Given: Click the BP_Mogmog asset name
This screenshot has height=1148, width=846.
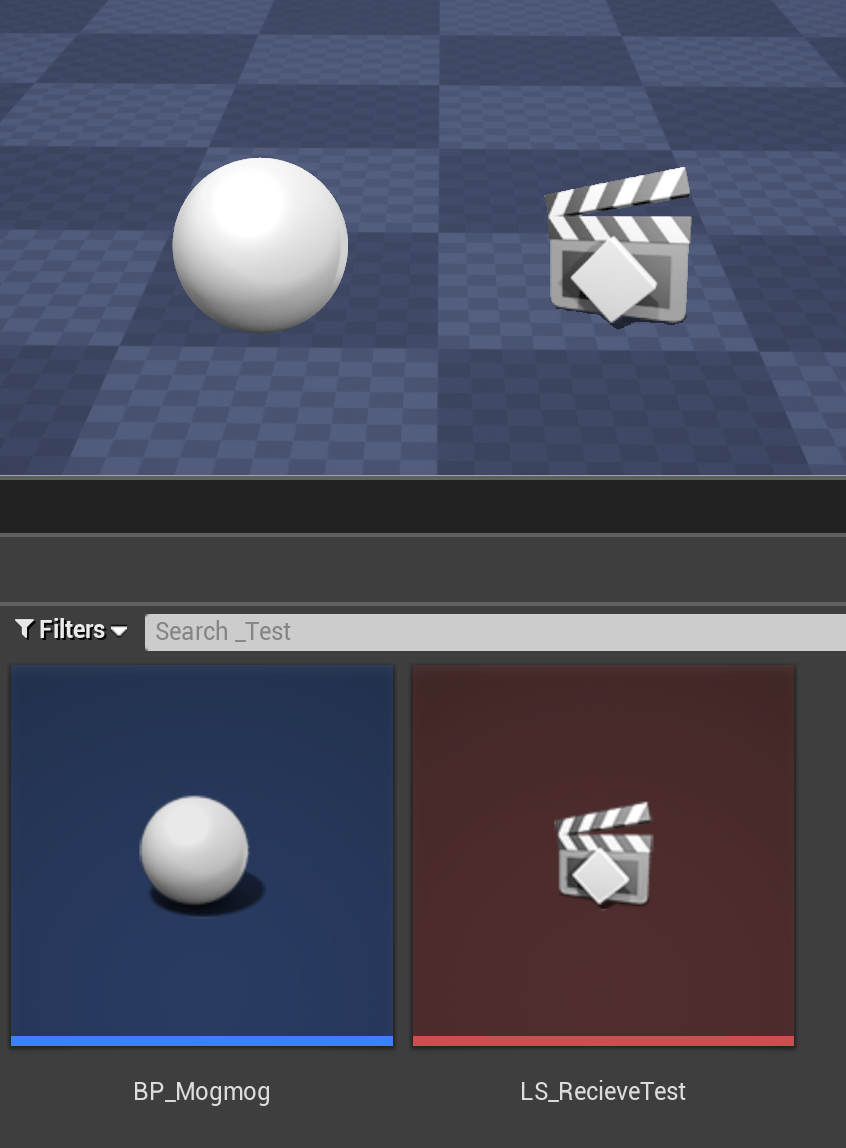Looking at the screenshot, I should tap(202, 1092).
